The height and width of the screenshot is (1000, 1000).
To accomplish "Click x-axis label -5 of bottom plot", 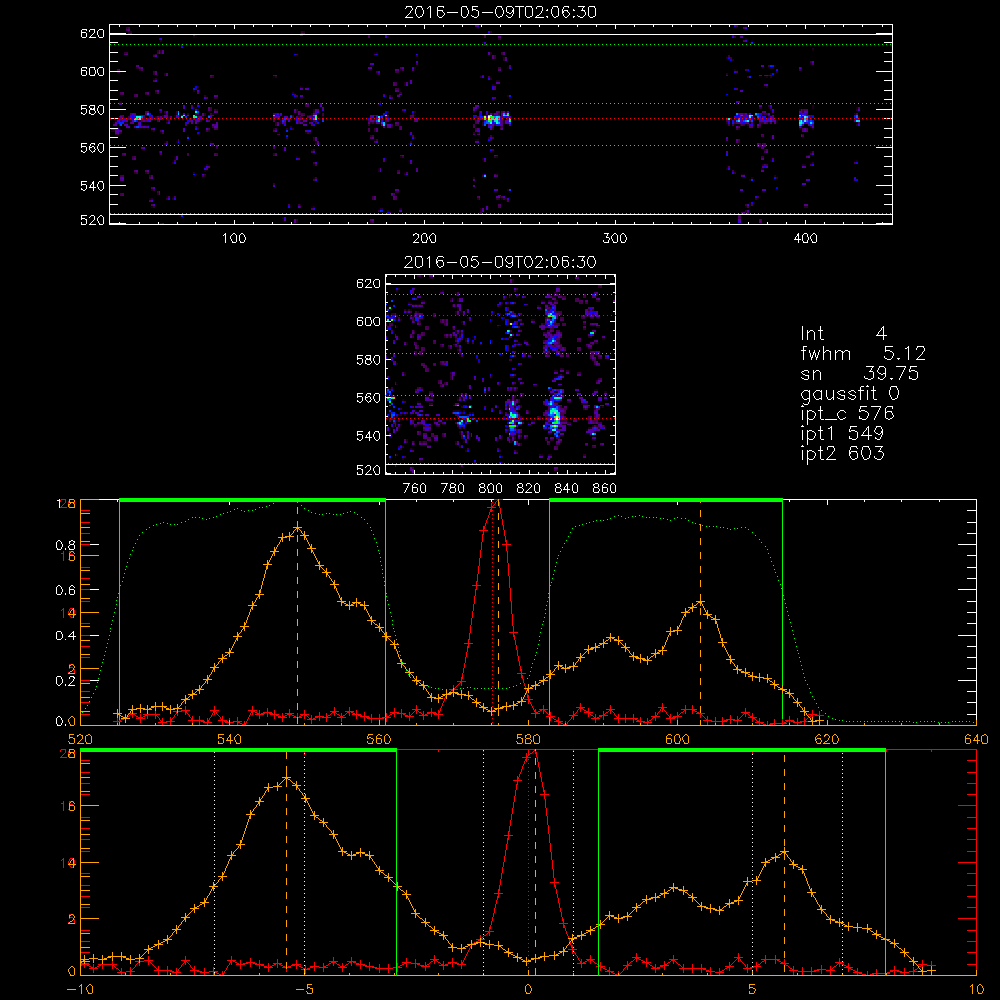I will click(304, 989).
